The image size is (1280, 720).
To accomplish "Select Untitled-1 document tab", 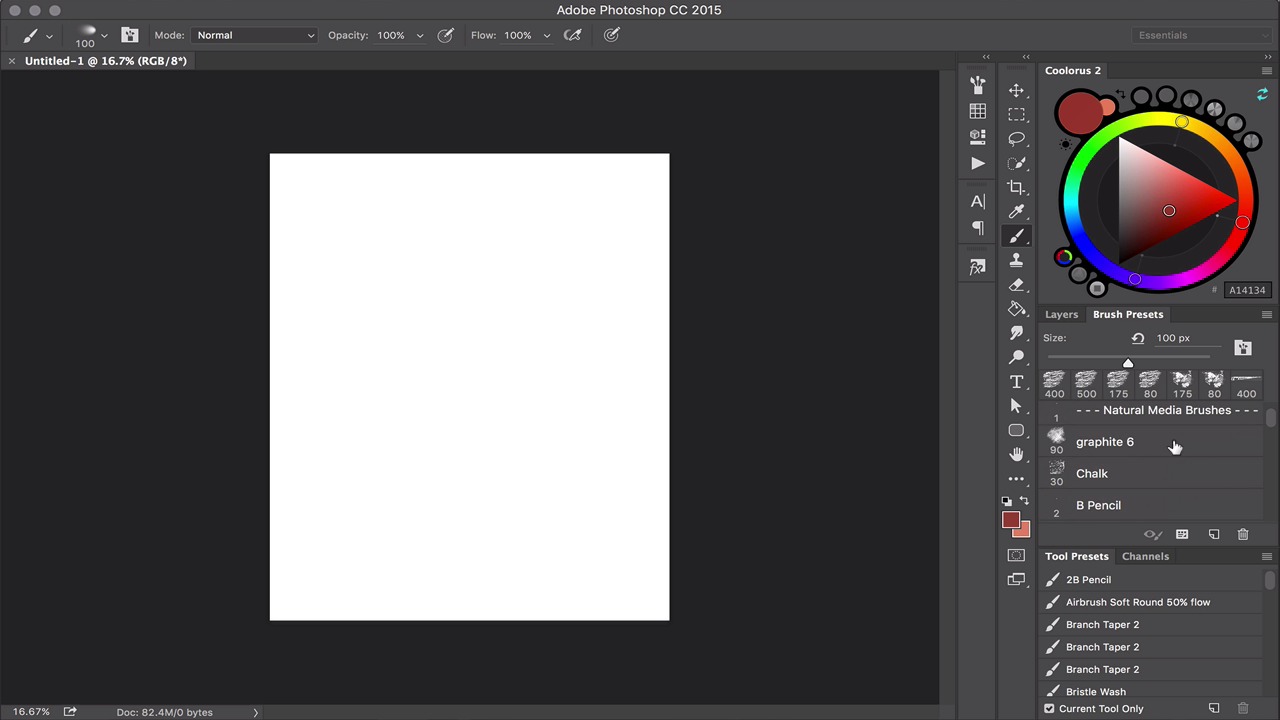I will tap(105, 61).
